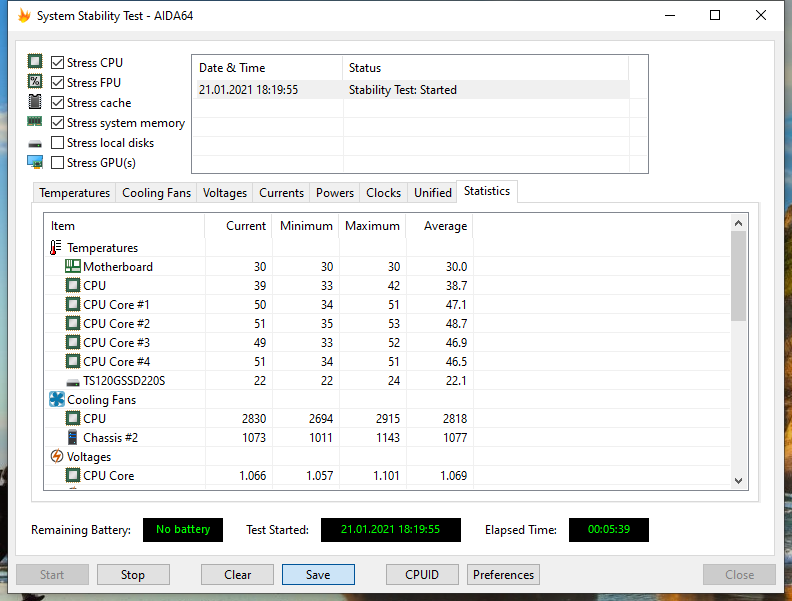792x601 pixels.
Task: Select the 'Stability Test: Started' log entry
Action: coord(413,90)
